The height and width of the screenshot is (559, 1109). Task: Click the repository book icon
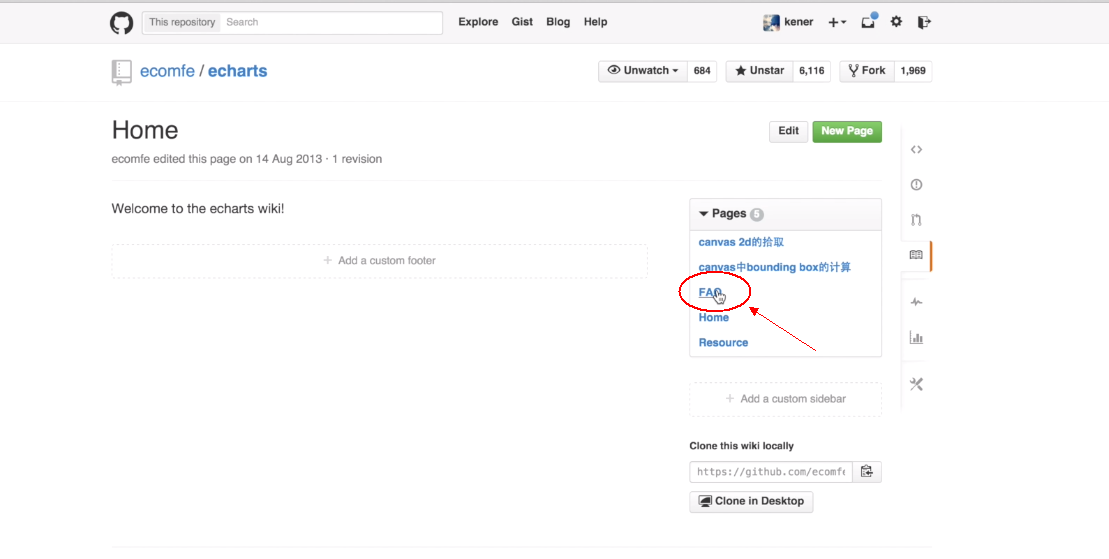(x=122, y=72)
